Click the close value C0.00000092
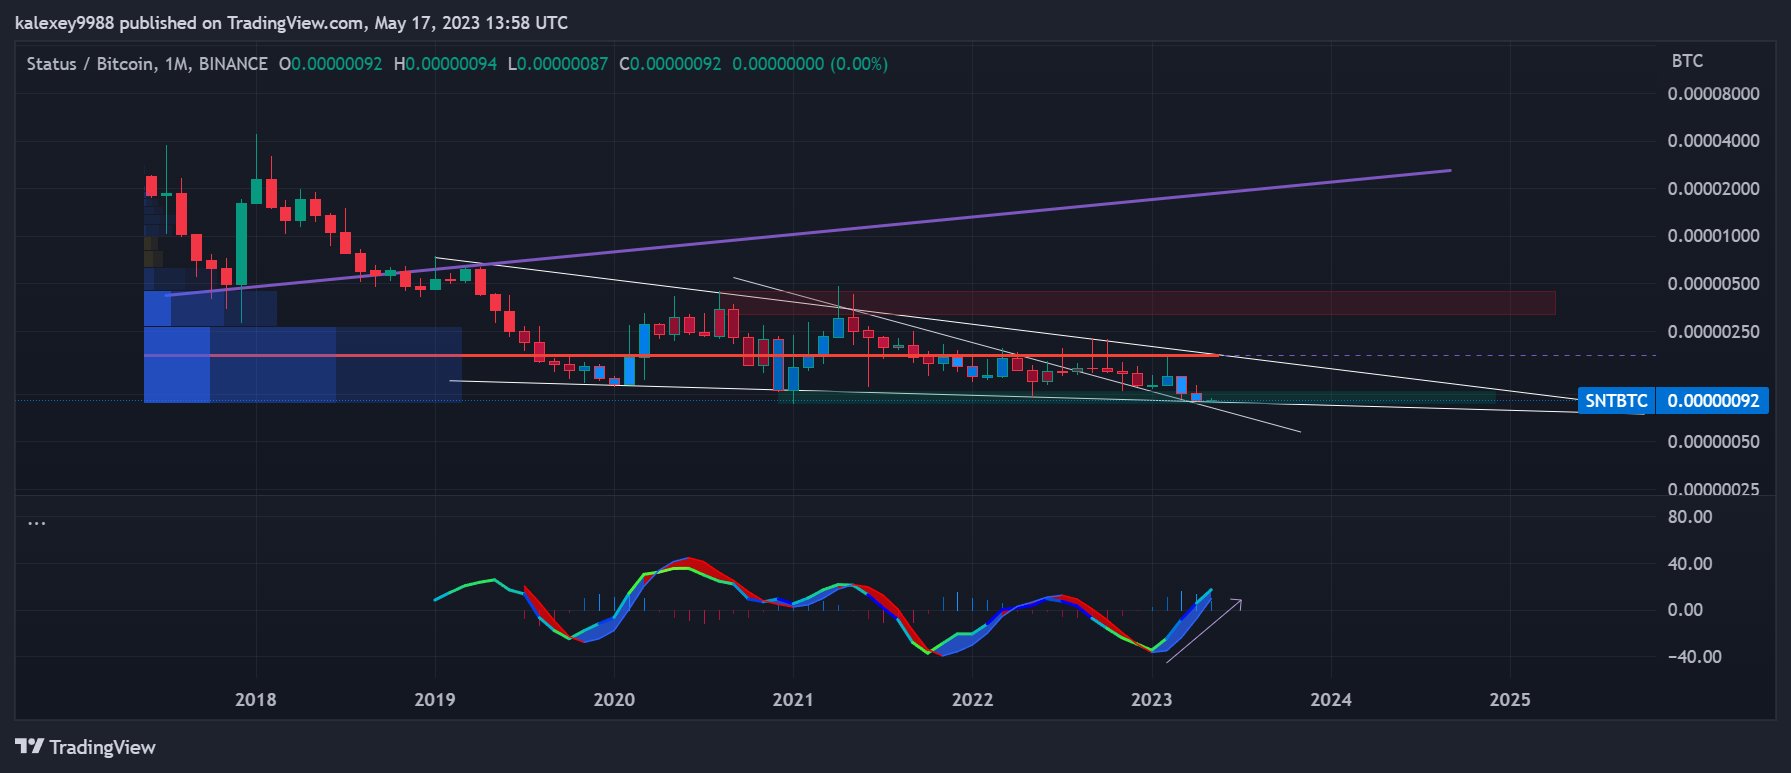This screenshot has width=1791, height=773. [x=670, y=64]
